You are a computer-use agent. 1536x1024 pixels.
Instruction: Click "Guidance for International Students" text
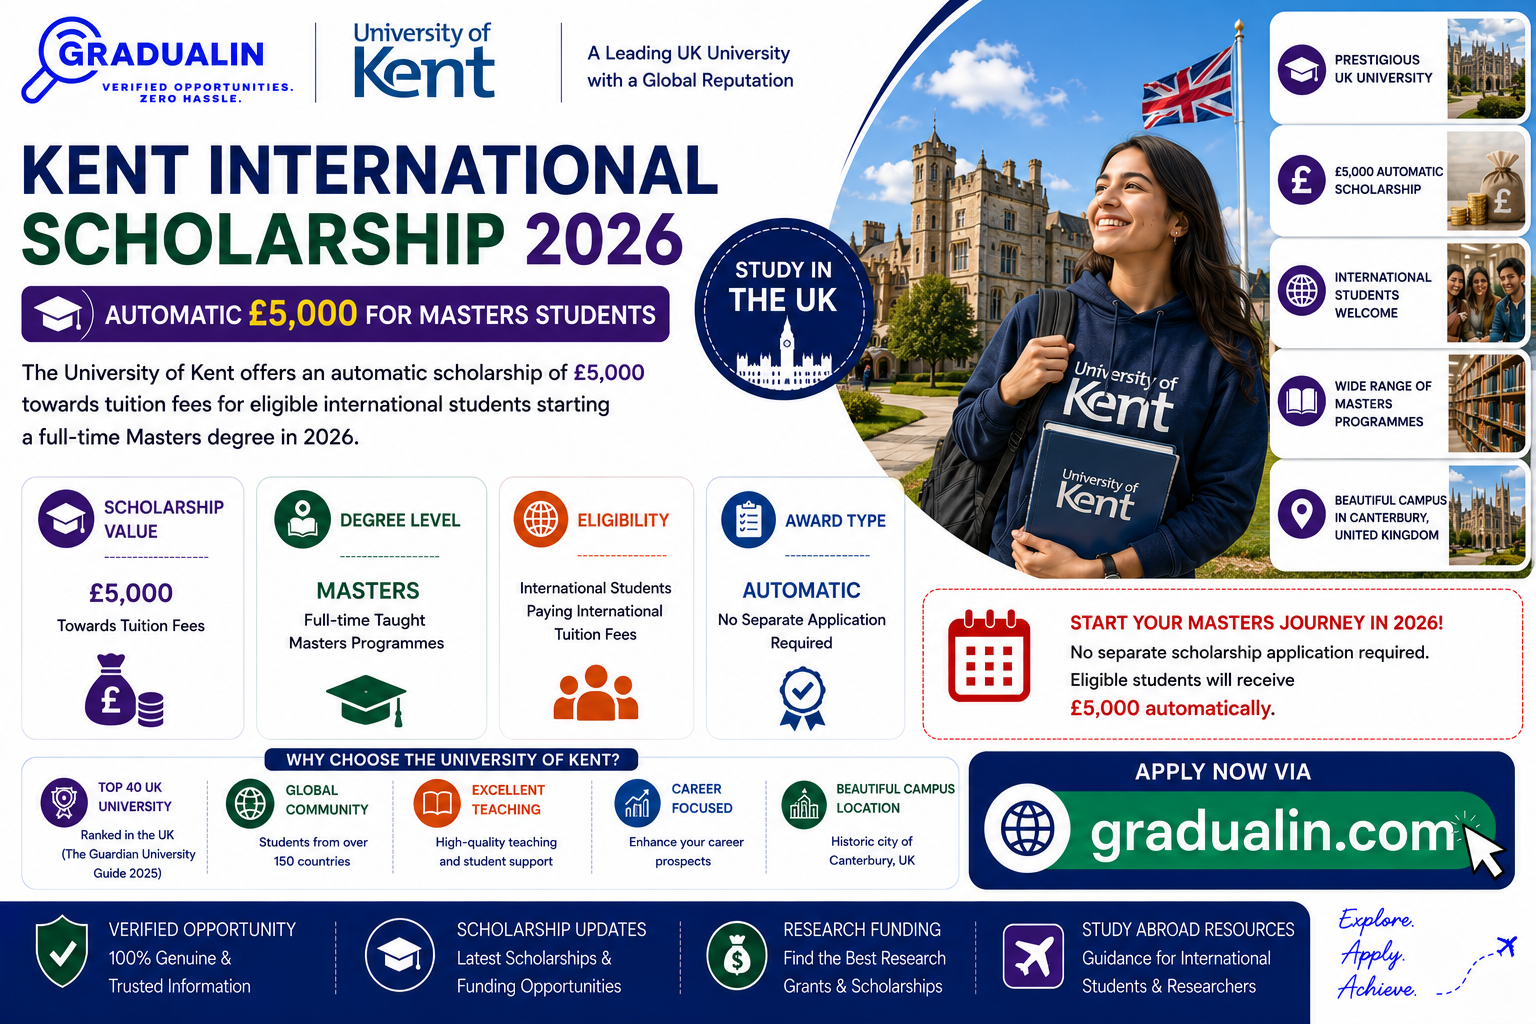(1177, 972)
